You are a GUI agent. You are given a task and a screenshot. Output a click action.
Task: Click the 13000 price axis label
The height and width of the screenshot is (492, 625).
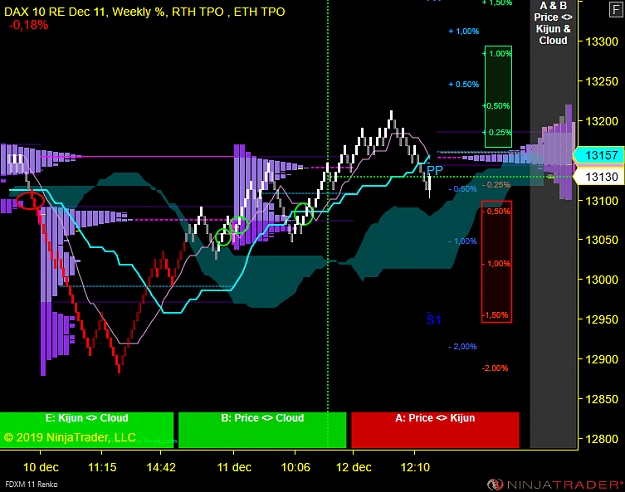point(601,279)
